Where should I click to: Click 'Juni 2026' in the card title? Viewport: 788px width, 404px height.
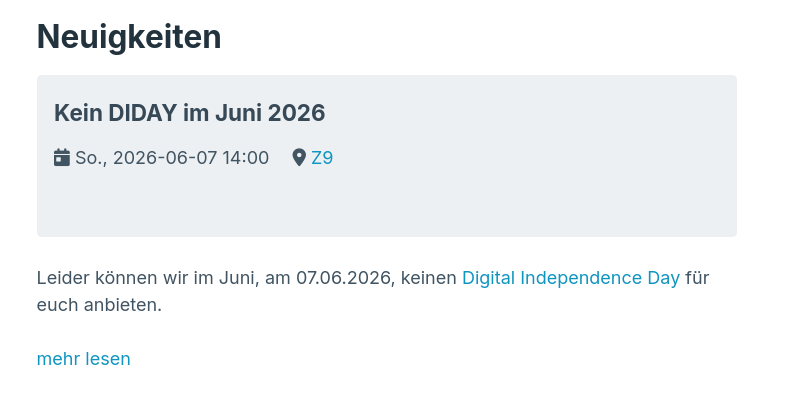pyautogui.click(x=270, y=113)
